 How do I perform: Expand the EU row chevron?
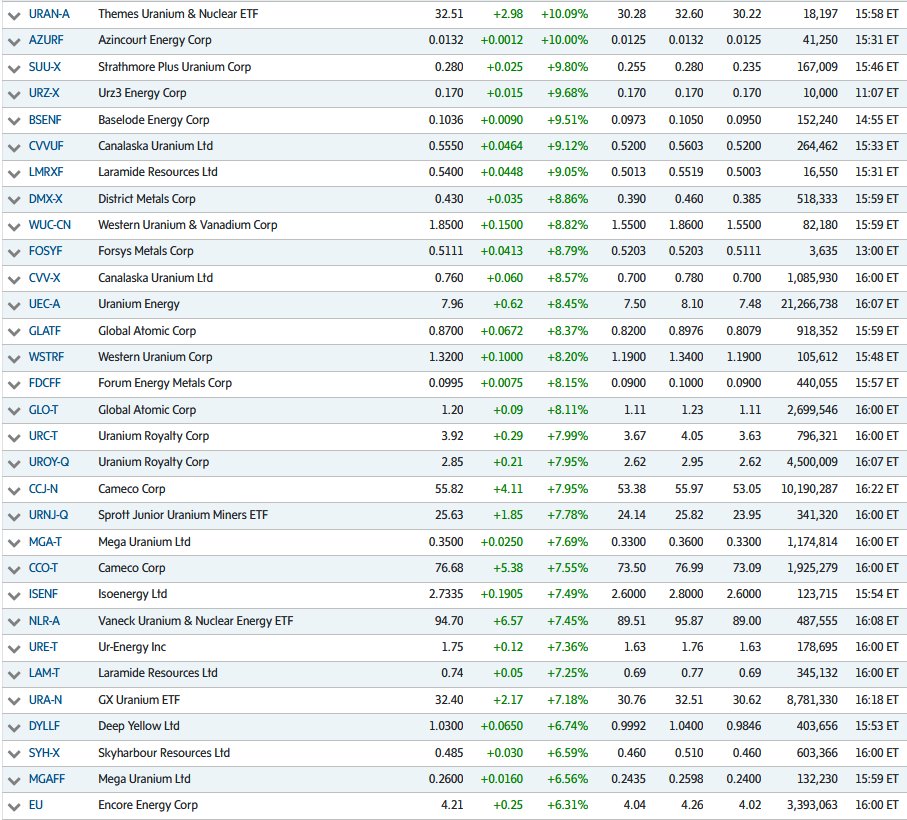(14, 807)
